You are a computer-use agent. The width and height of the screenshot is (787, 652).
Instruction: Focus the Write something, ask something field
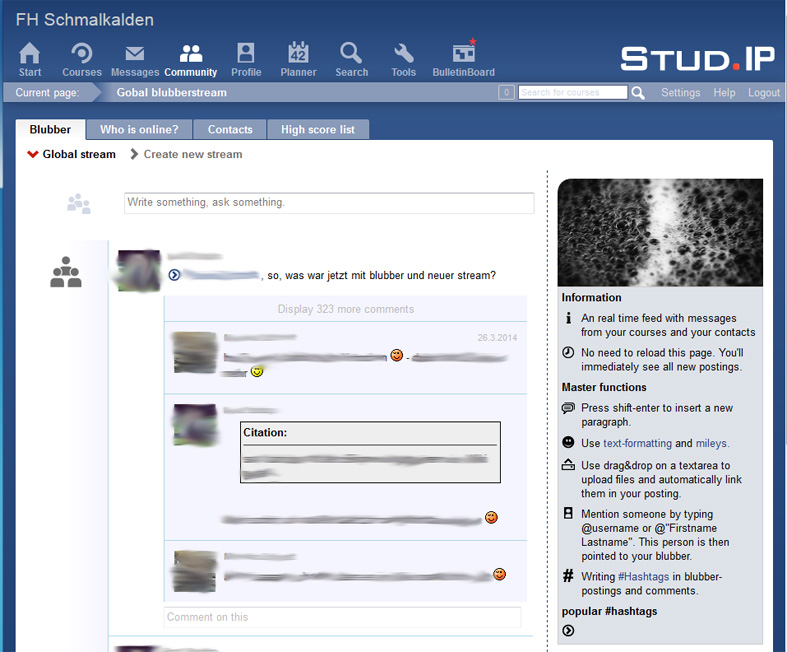coord(329,202)
